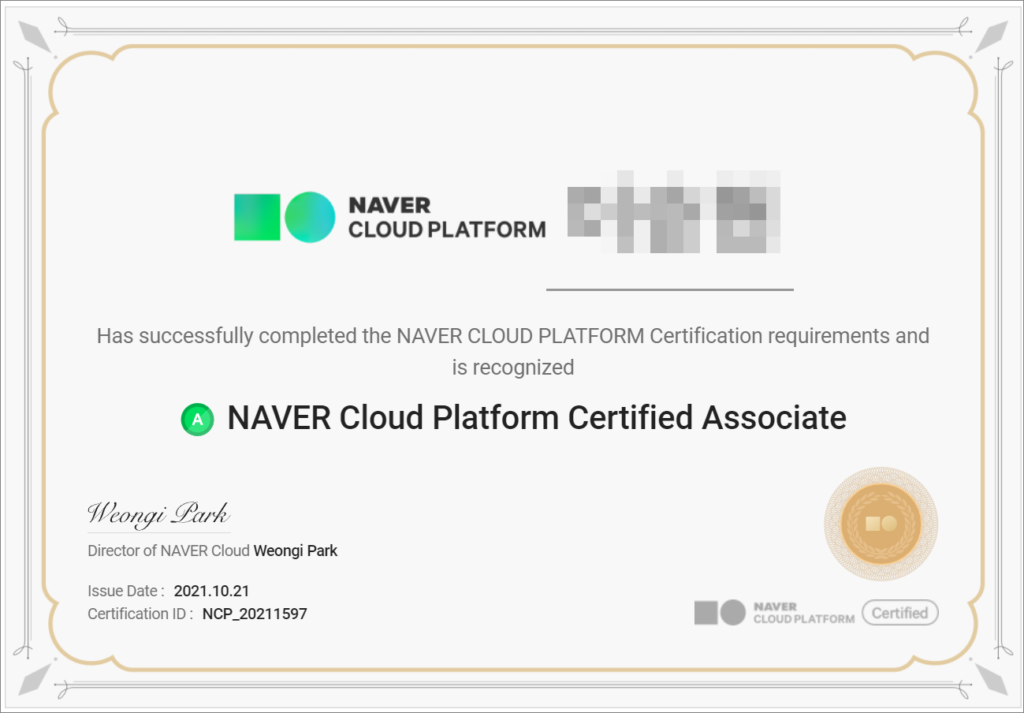Click the bottom-right corner leaf ornament

(990, 677)
